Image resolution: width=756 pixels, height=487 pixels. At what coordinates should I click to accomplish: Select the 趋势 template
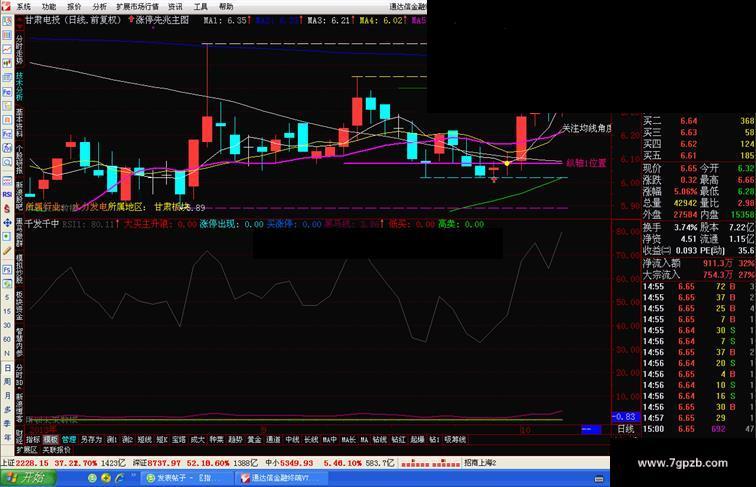[235, 440]
